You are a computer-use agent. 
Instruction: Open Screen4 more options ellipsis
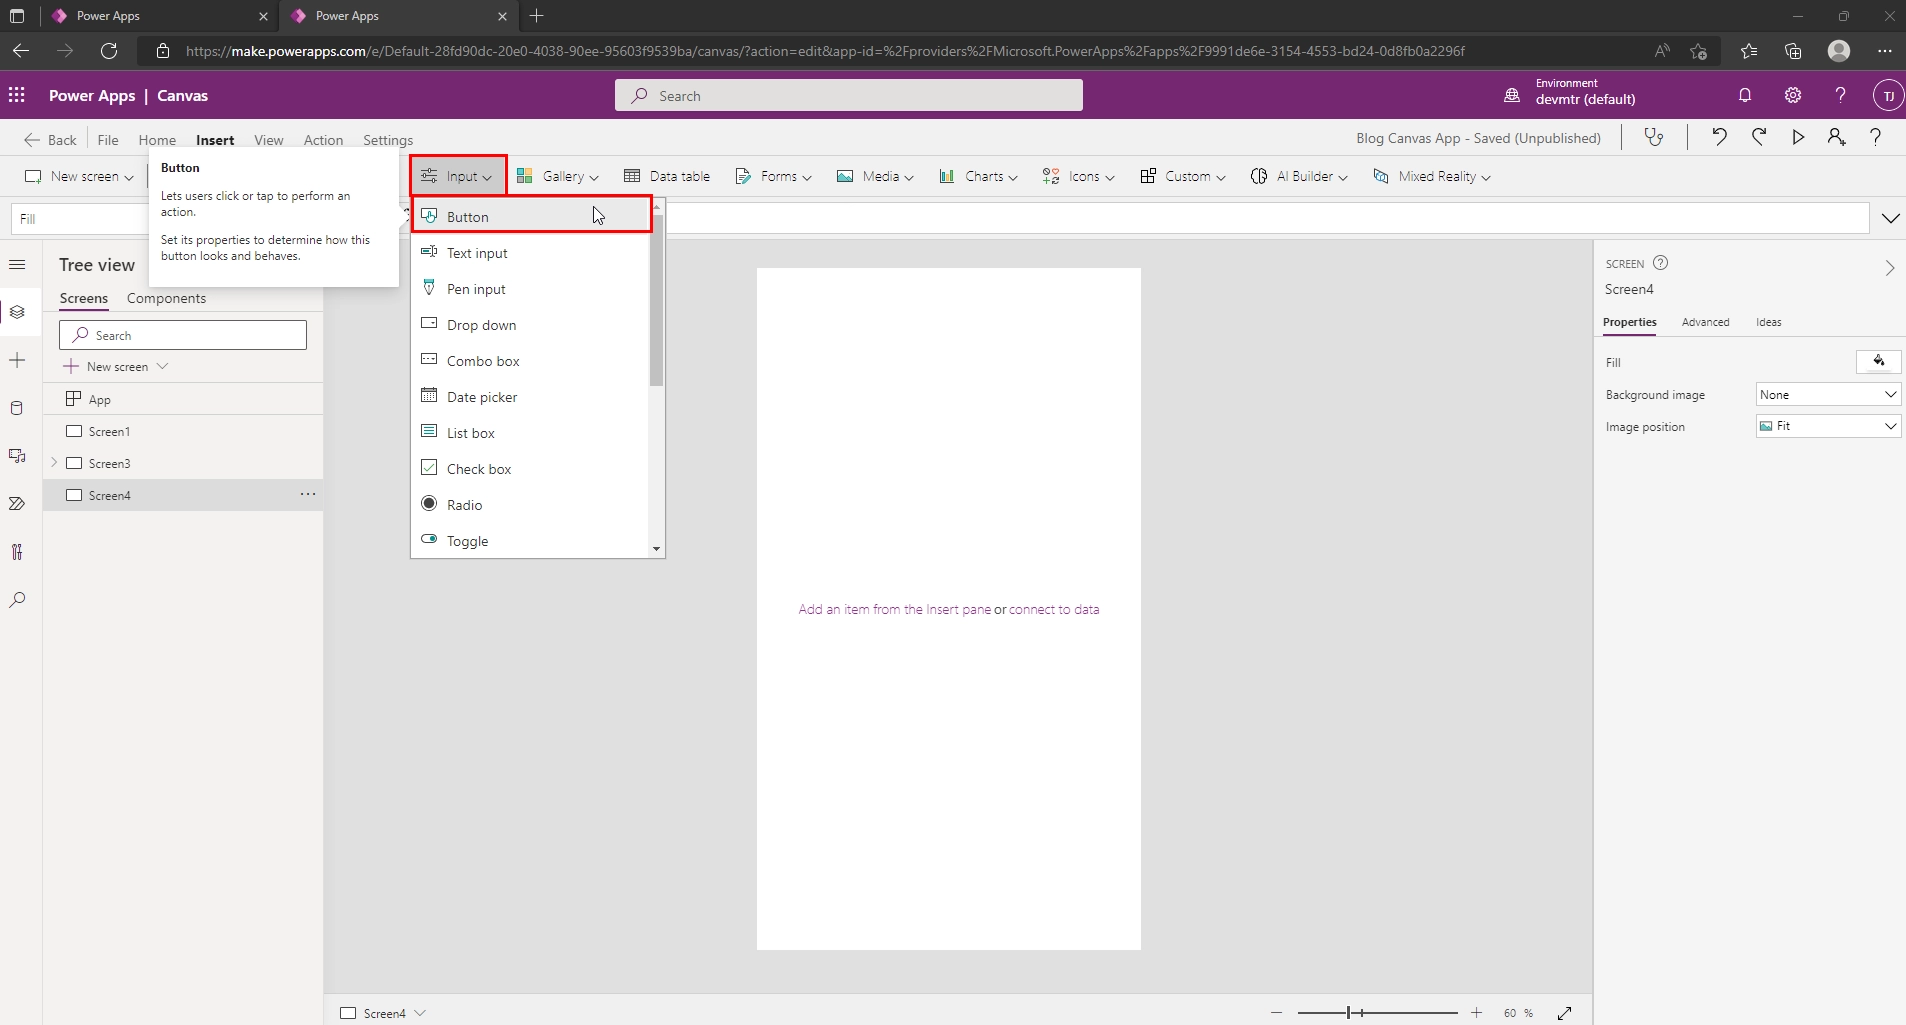click(308, 494)
